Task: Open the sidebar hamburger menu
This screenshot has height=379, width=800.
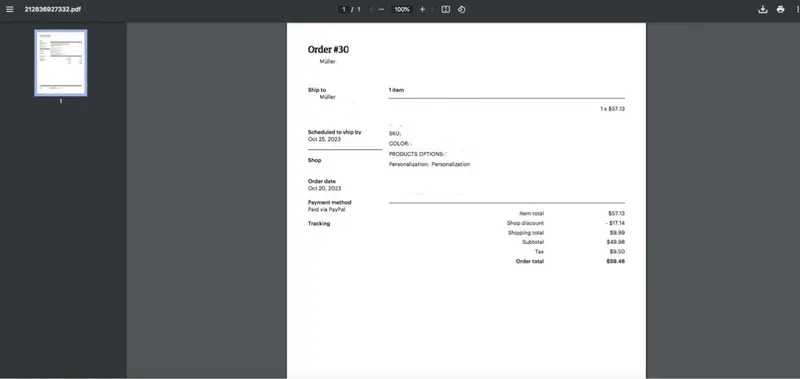Action: pos(10,9)
